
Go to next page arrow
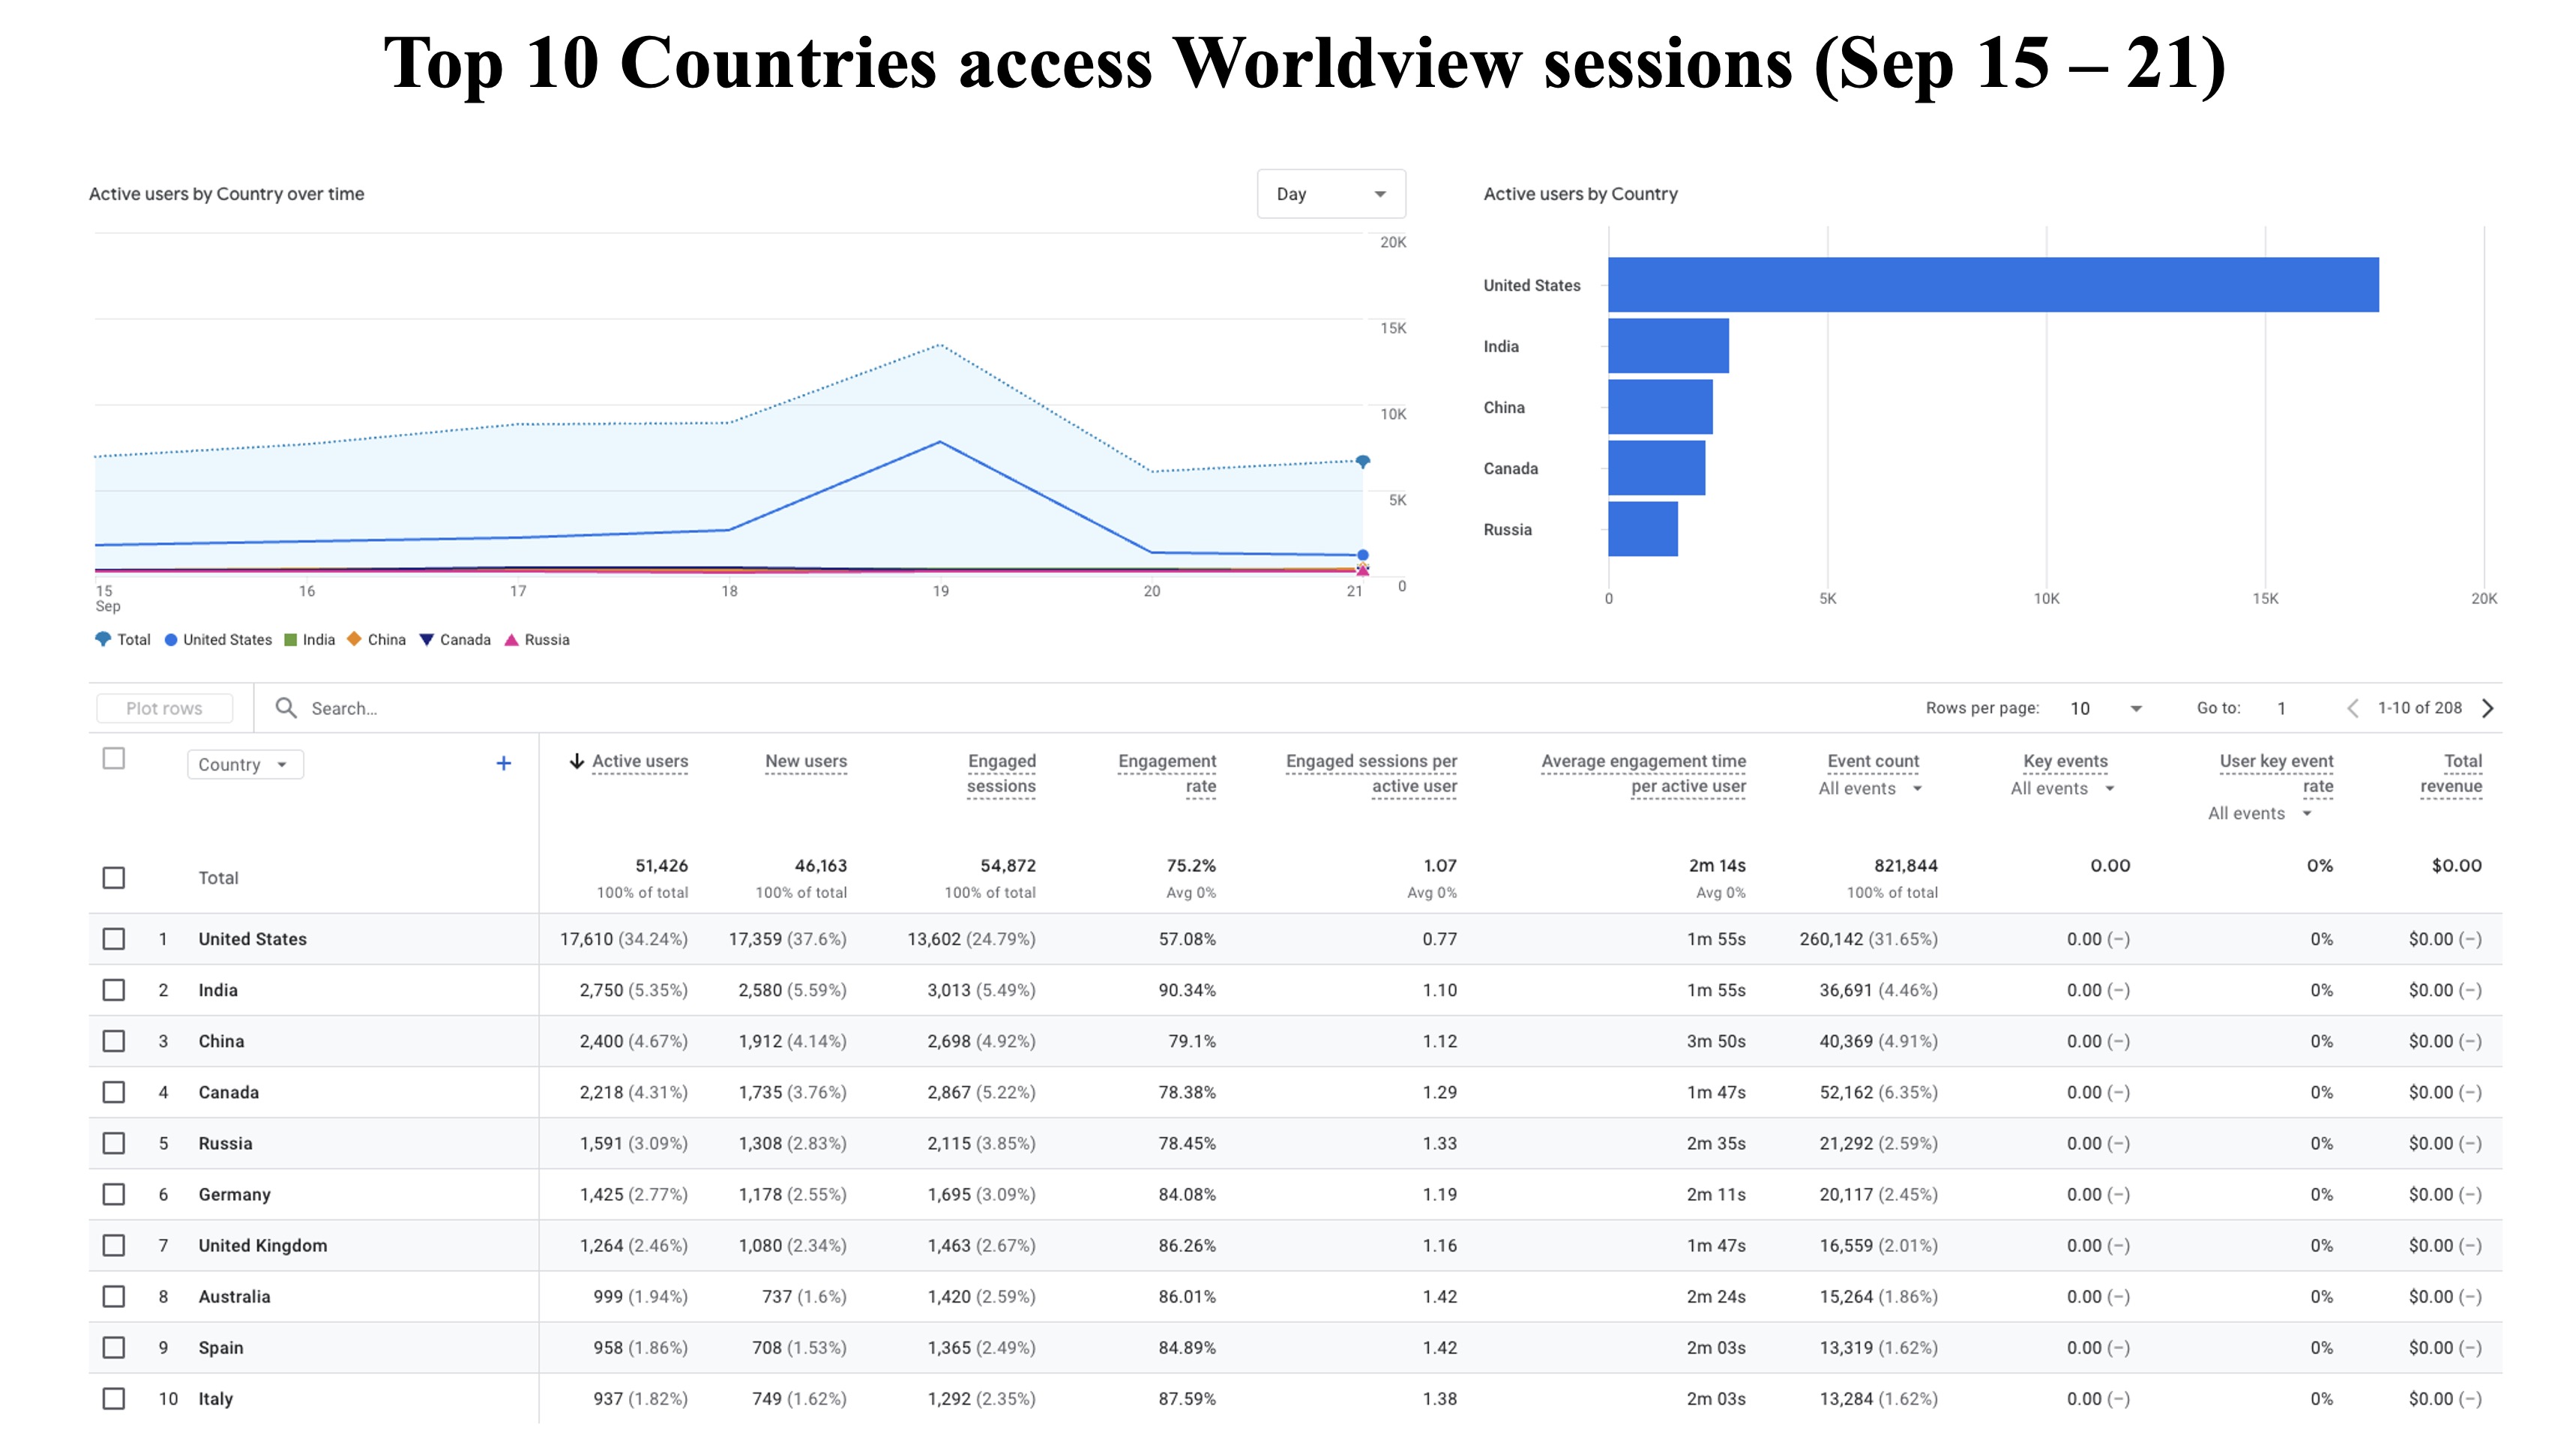point(2488,708)
